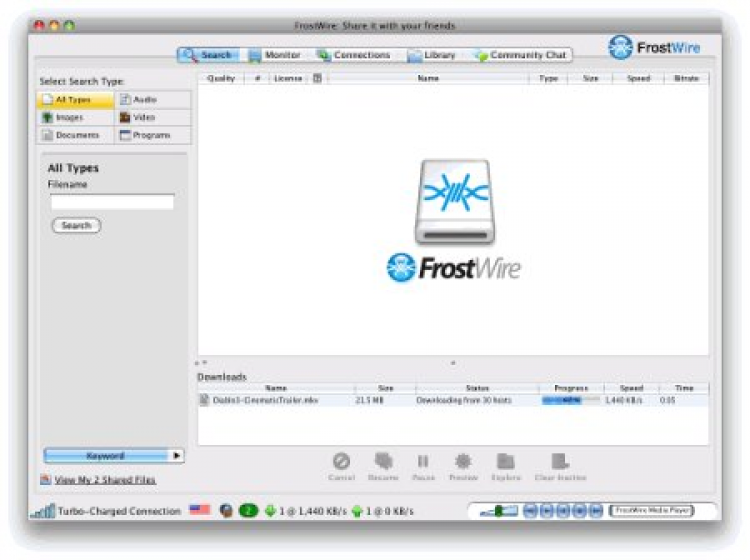Select the Video search type
This screenshot has width=750, height=560.
[x=153, y=117]
